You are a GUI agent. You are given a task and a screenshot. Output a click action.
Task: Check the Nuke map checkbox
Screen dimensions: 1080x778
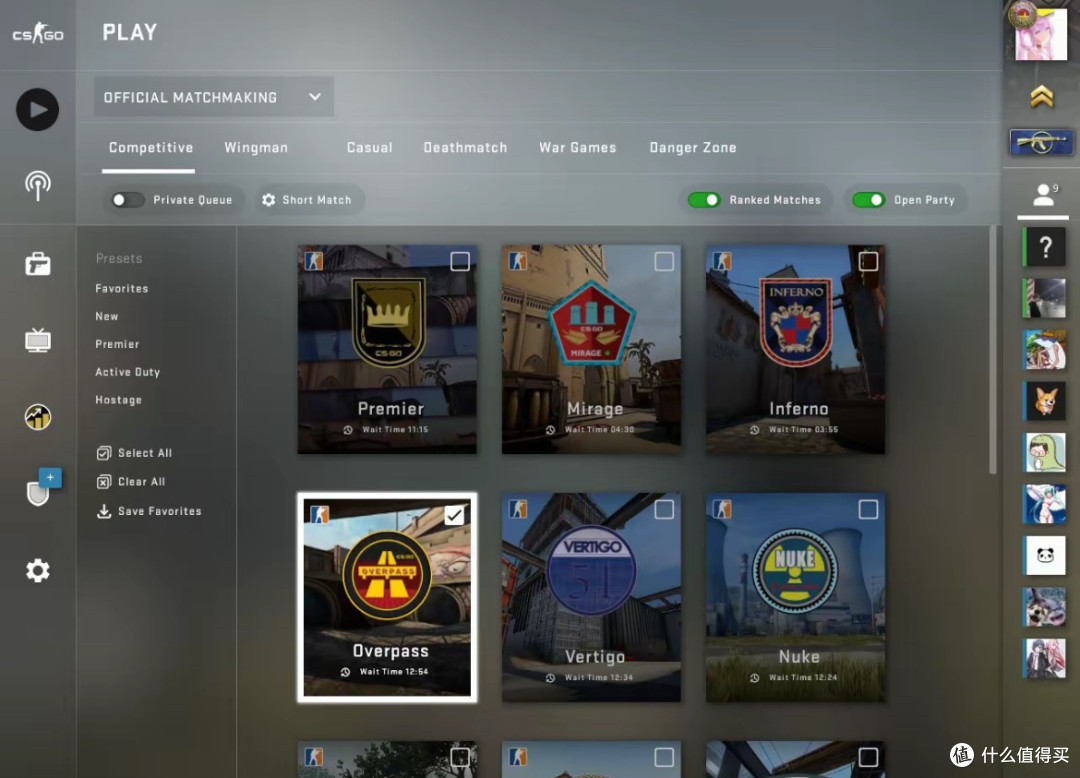[869, 509]
